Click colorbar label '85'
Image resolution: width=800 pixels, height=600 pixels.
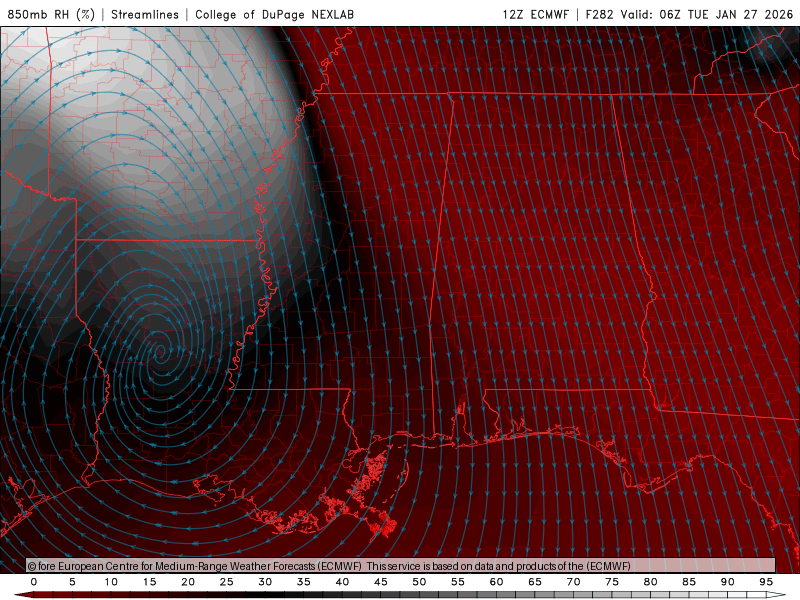(x=689, y=582)
